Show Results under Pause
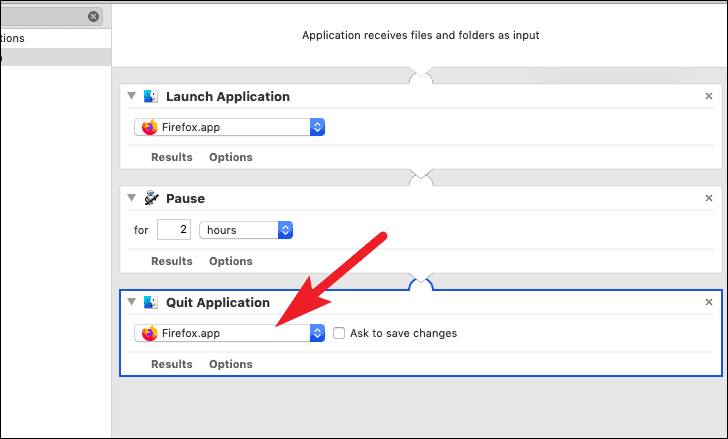Image resolution: width=728 pixels, height=439 pixels. tap(172, 261)
